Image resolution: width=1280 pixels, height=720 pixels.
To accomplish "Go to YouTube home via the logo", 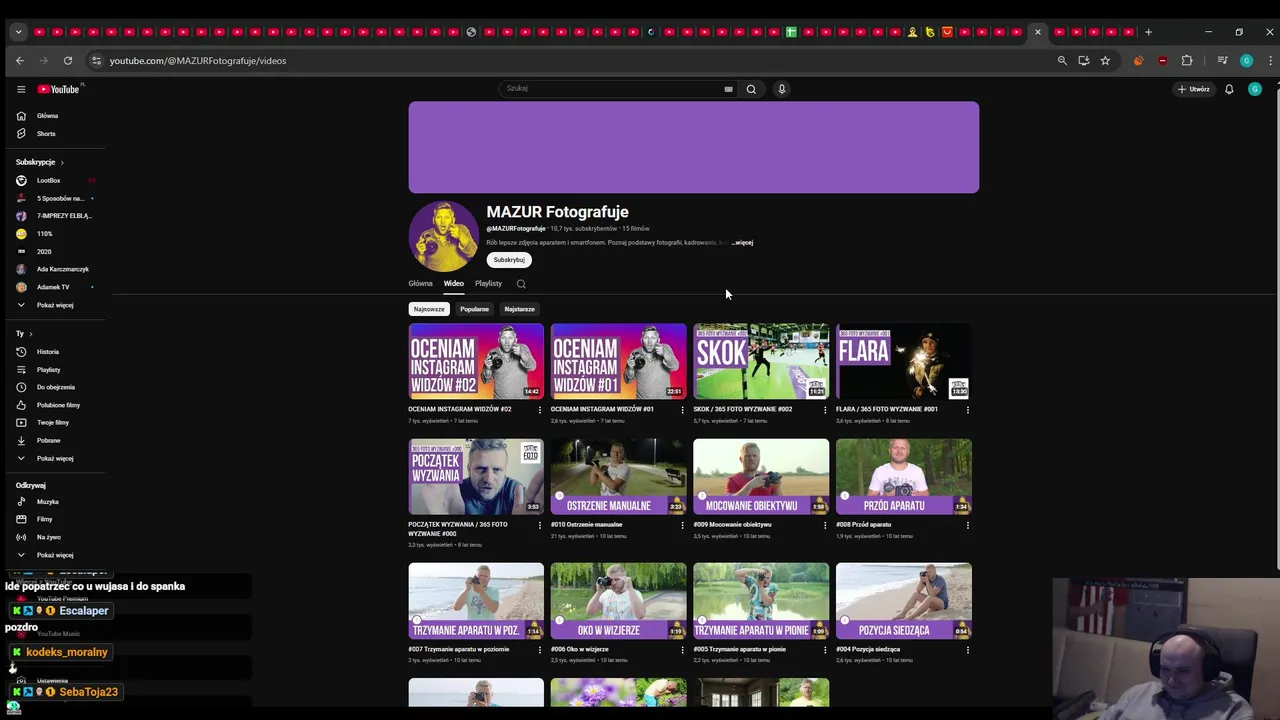I will point(58,89).
